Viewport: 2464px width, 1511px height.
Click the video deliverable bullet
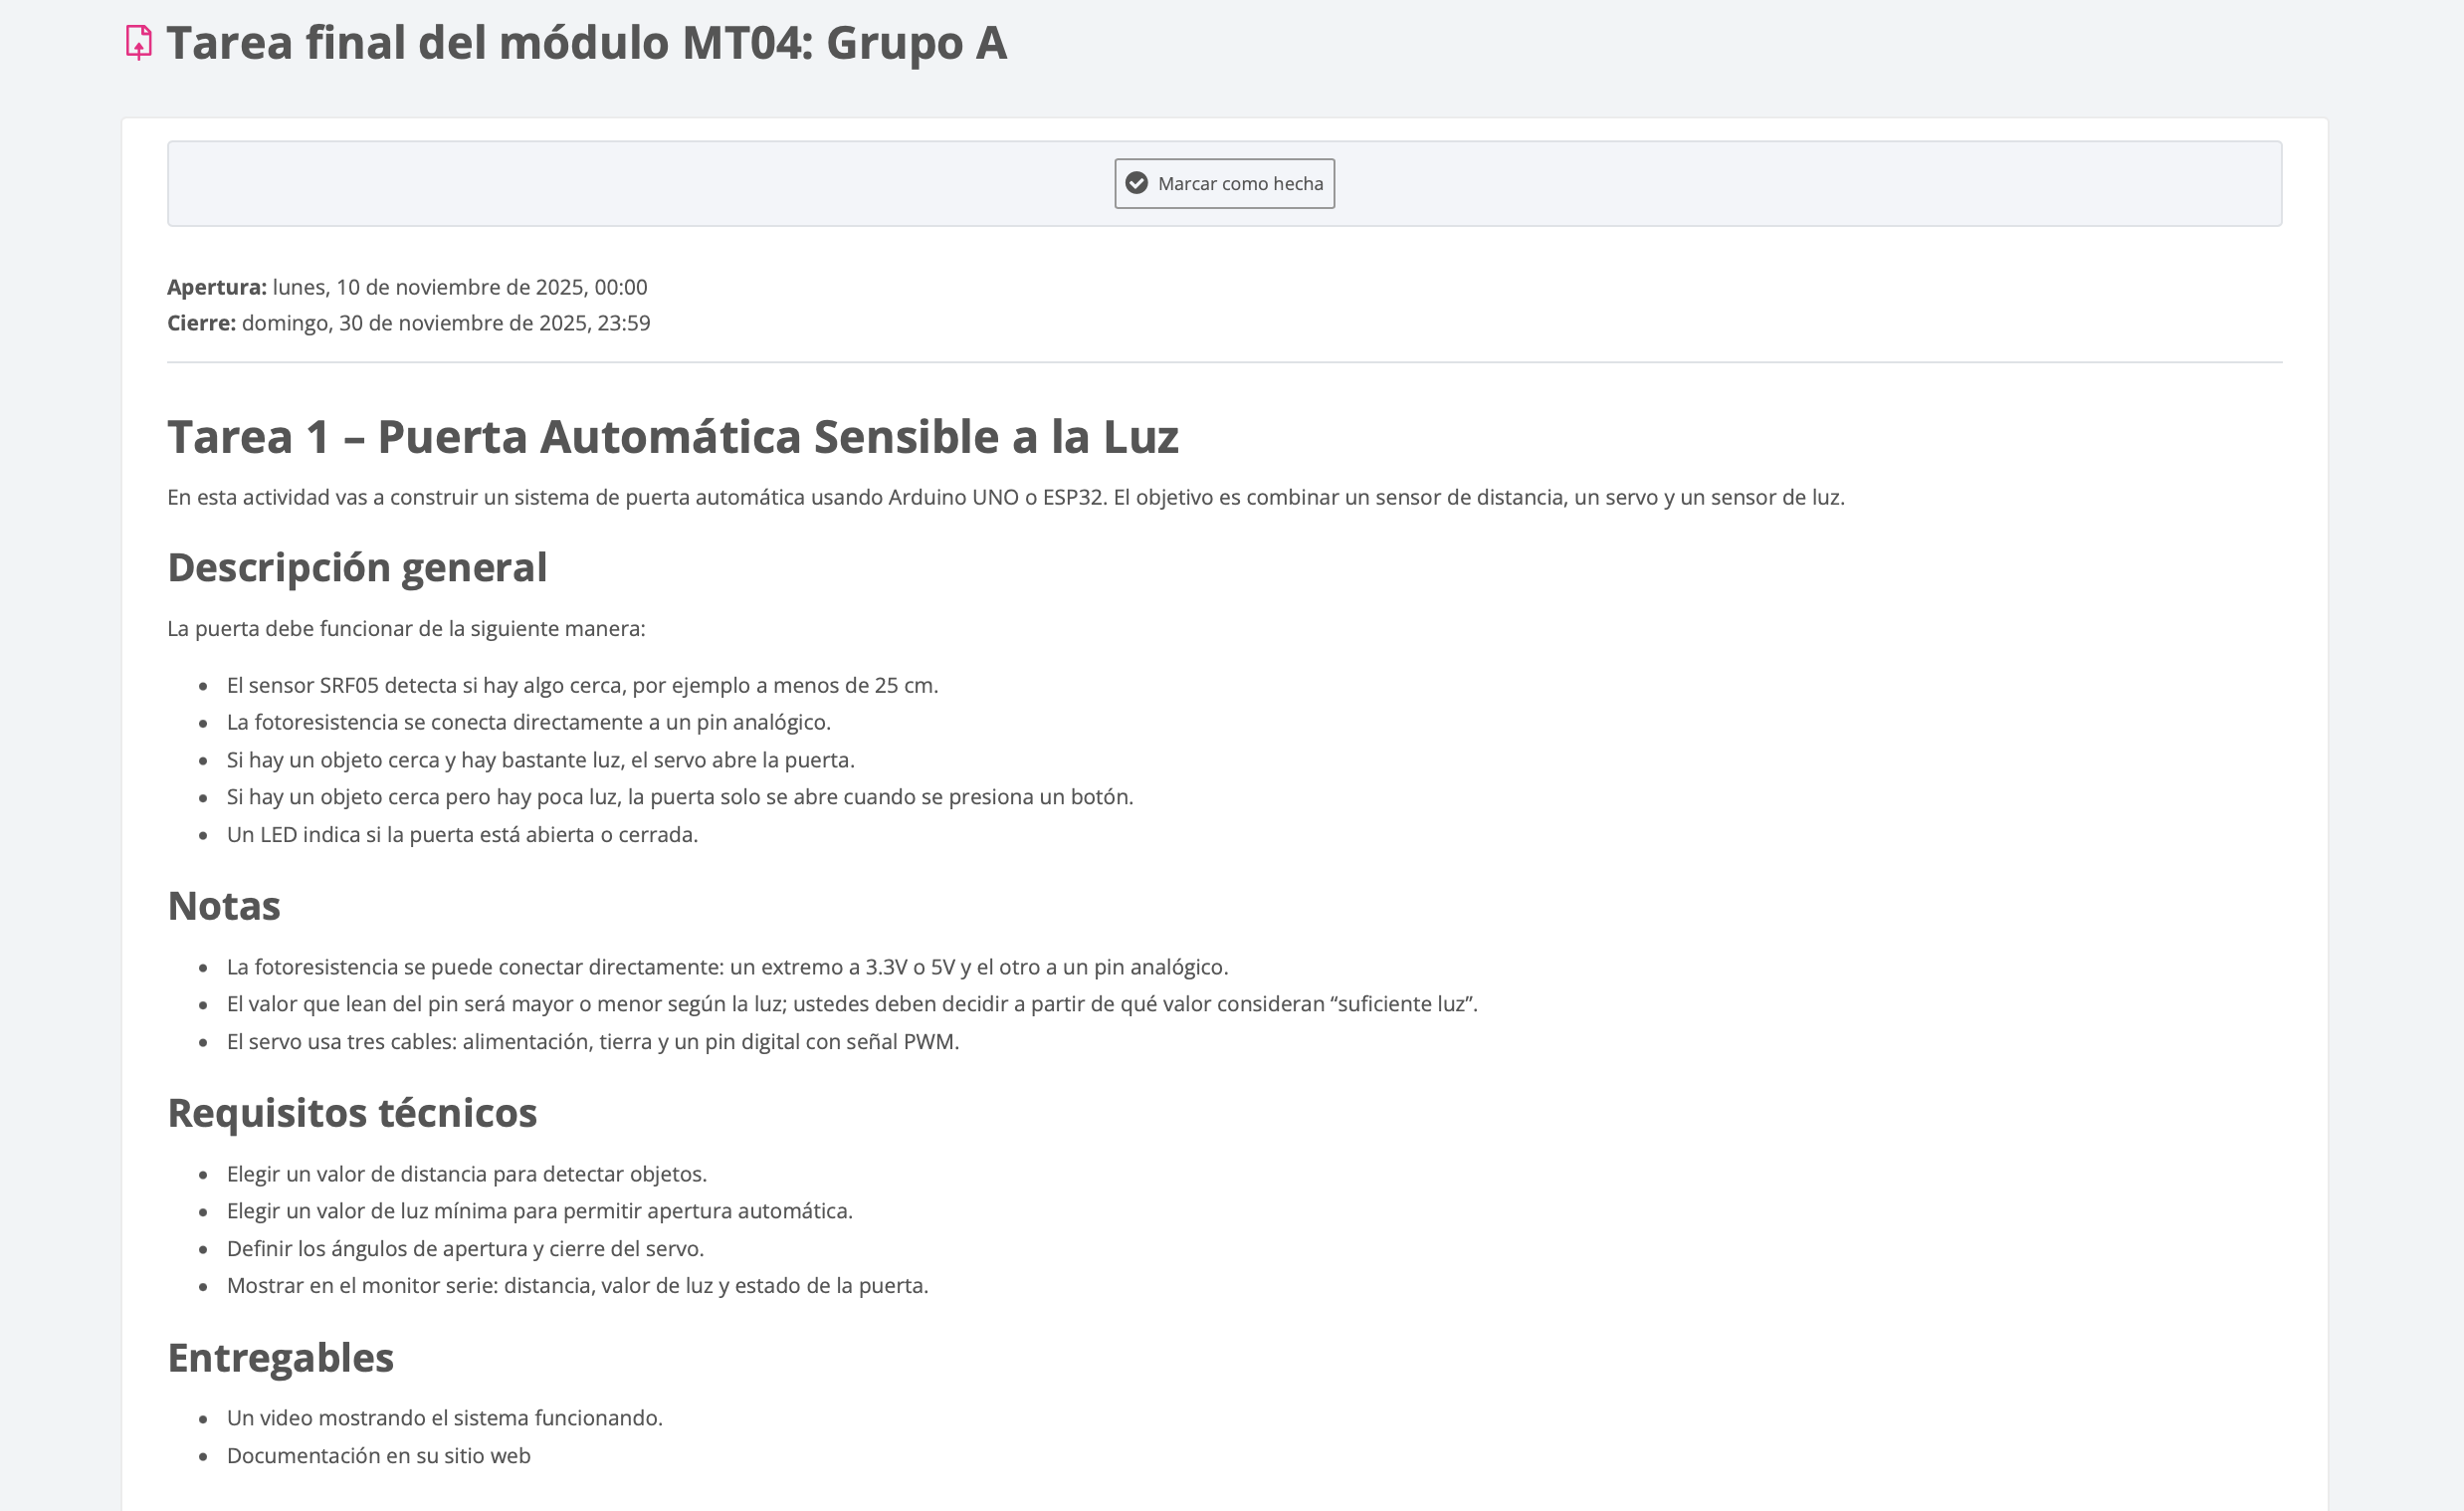(444, 1417)
